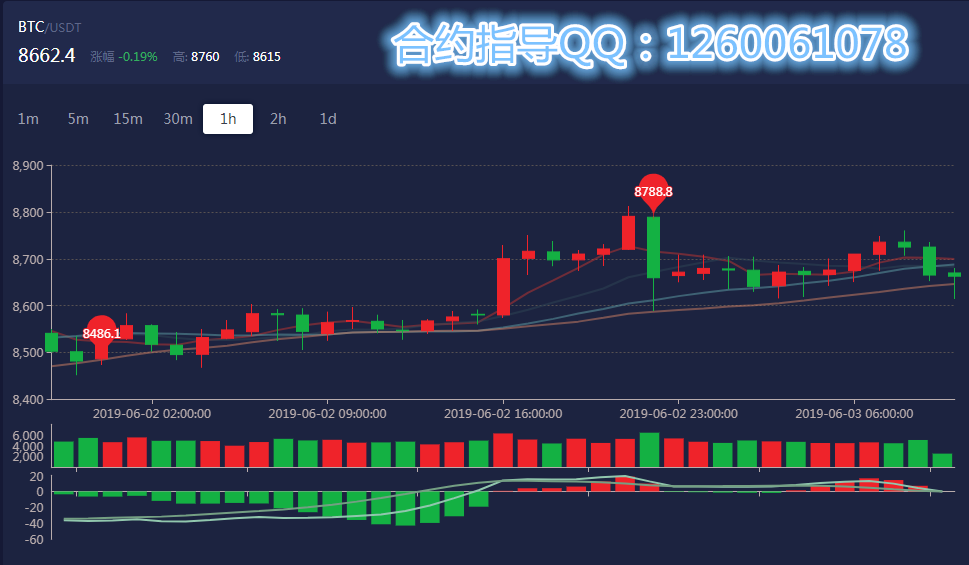The image size is (969, 565).
Task: Click the tallest green volume bar
Action: pyautogui.click(x=650, y=449)
